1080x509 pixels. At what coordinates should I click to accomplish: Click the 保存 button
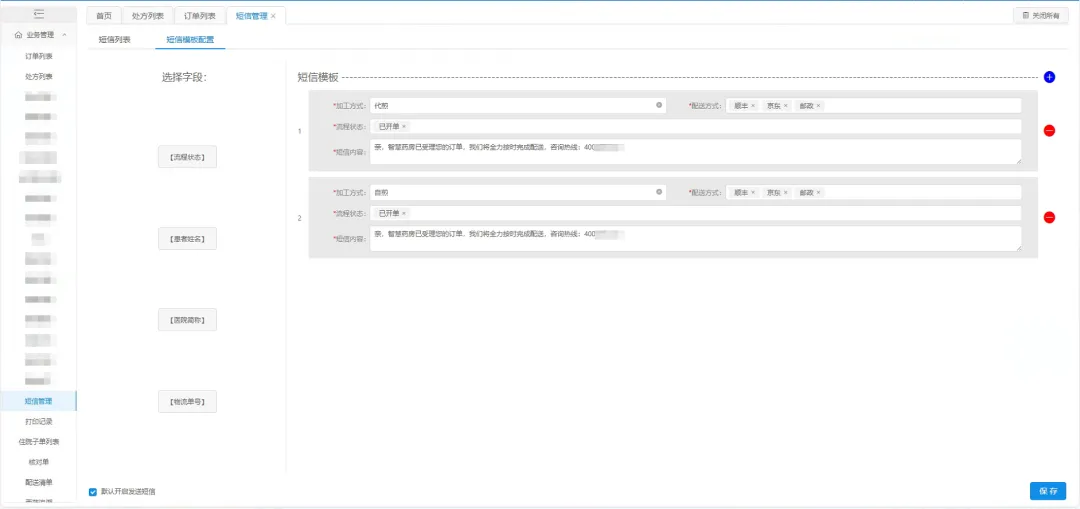coord(1047,491)
